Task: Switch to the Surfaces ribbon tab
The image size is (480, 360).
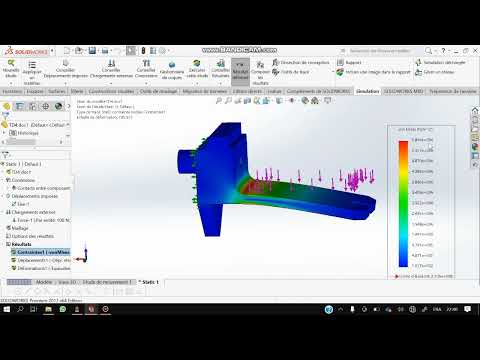Action: 57,91
